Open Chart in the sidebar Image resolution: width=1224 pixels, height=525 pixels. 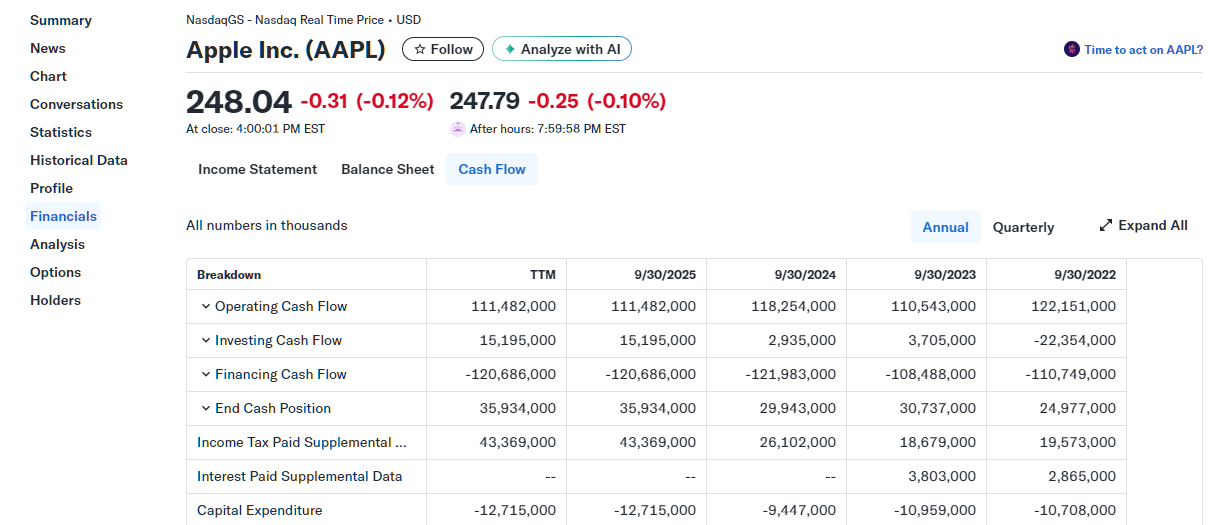[x=48, y=76]
